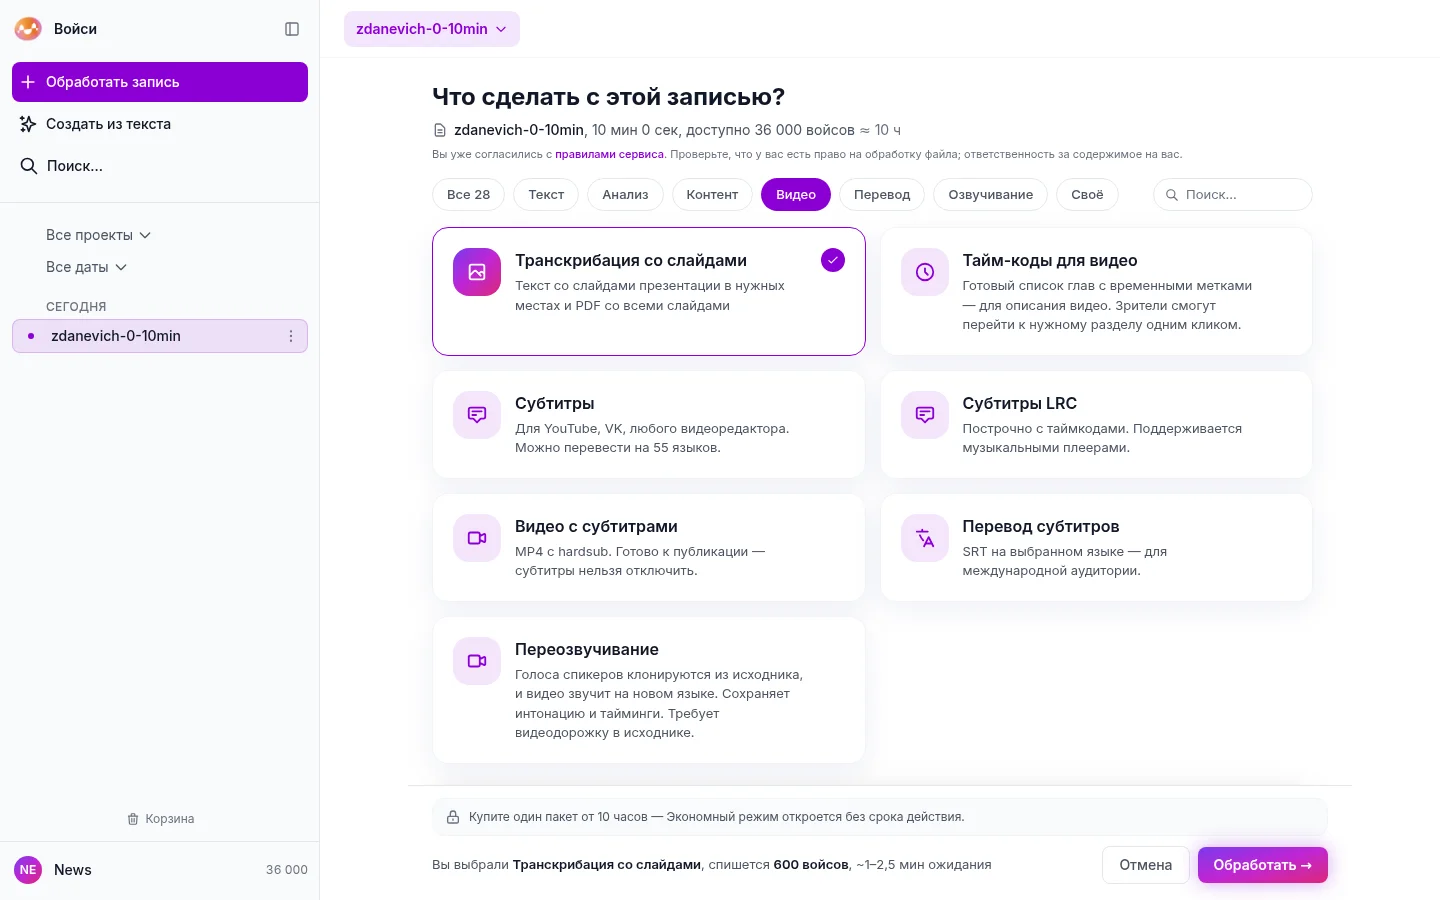The height and width of the screenshot is (900, 1440).
Task: Expand the Все проекты dropdown
Action: (98, 235)
